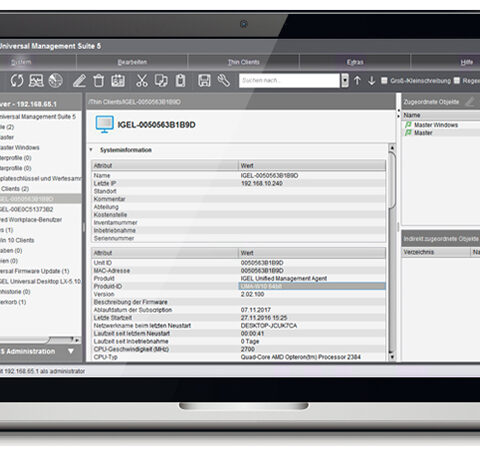Select the Win 10 Clients tree node
The height and width of the screenshot is (457, 480).
(x=17, y=240)
